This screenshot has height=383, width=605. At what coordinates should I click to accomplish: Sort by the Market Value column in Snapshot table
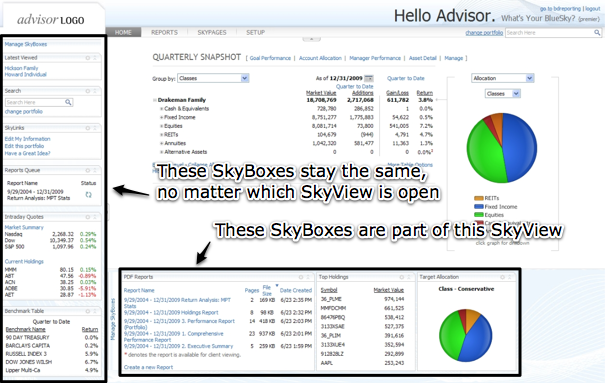pos(321,93)
